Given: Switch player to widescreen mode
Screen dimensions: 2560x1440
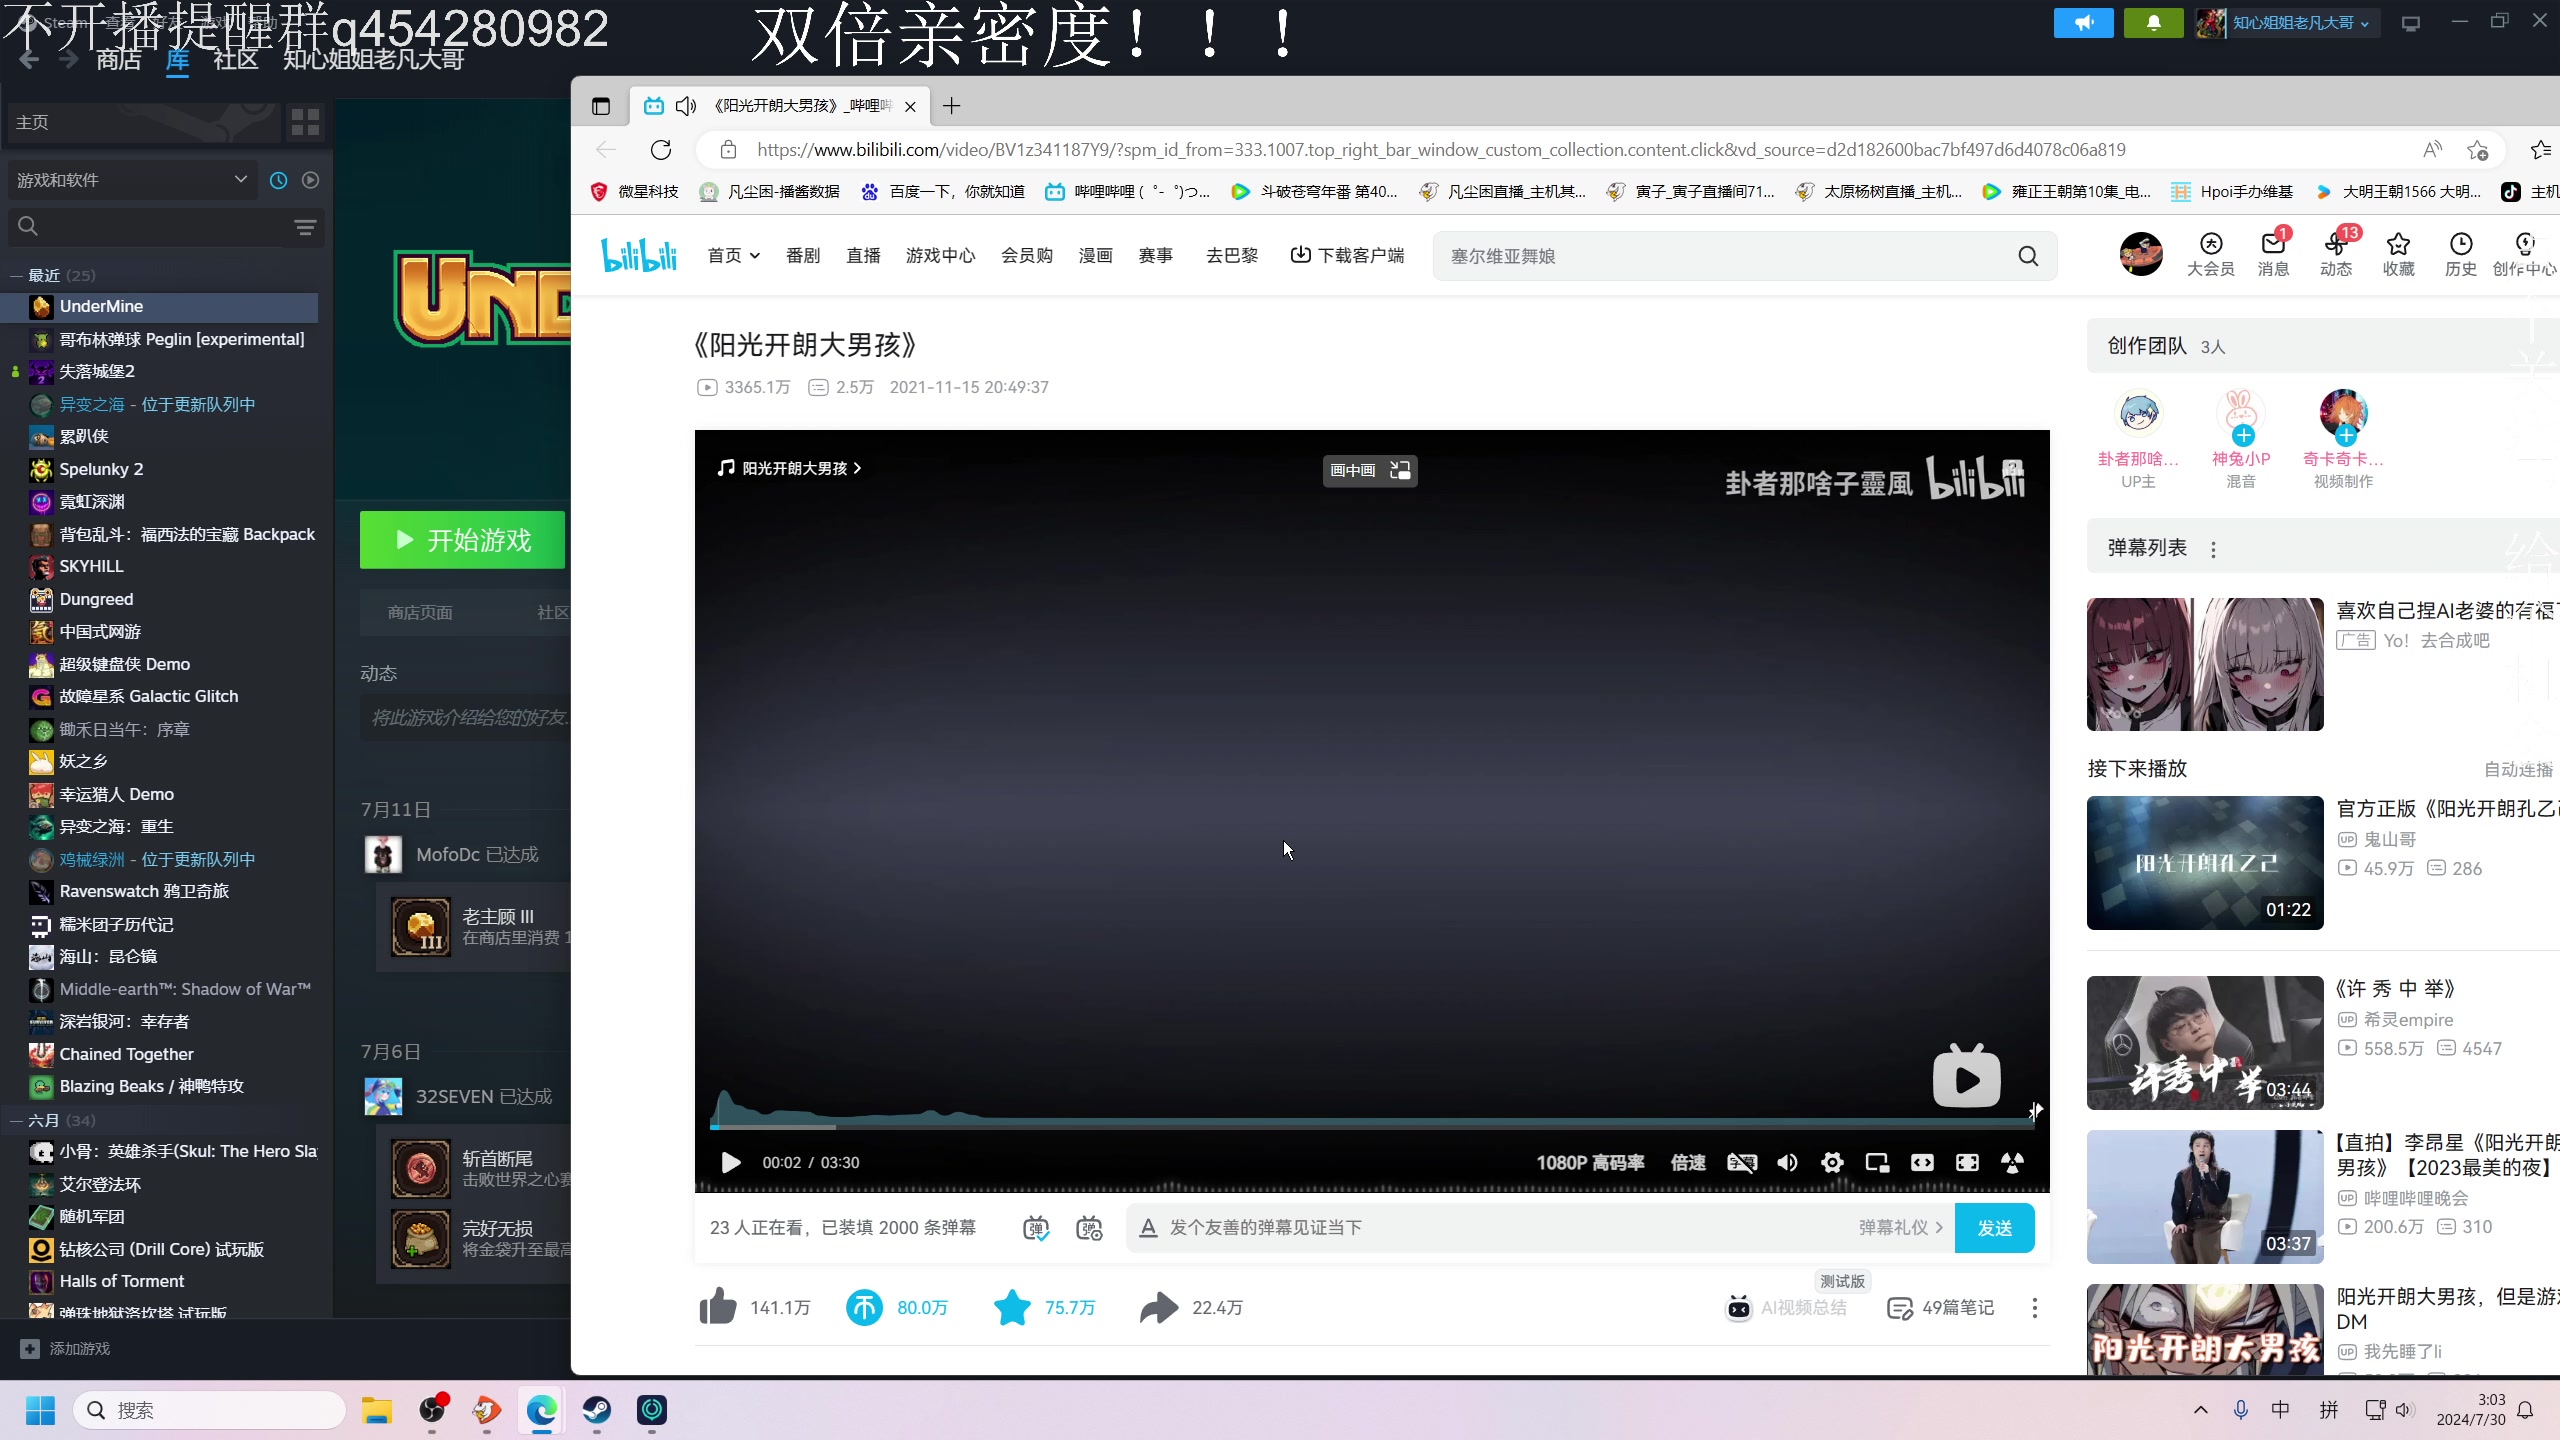Looking at the screenshot, I should 1922,1162.
